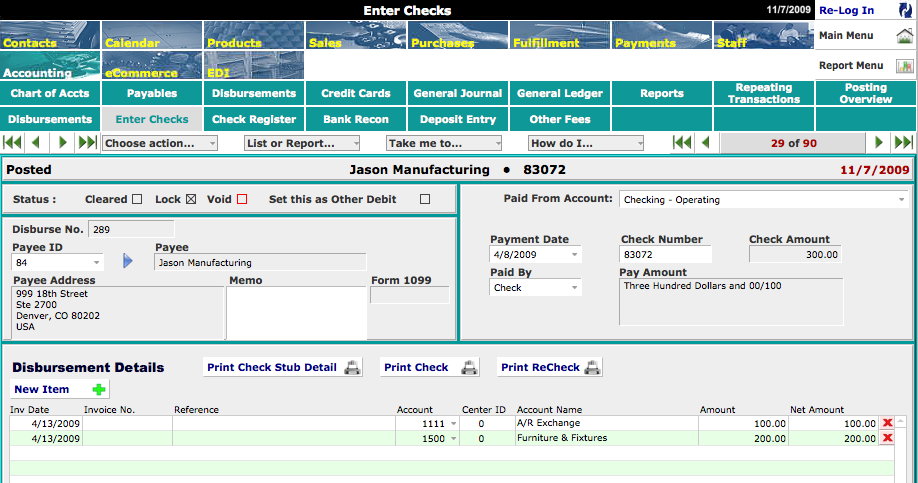Open the Contacts module tile
The height and width of the screenshot is (483, 918).
coord(50,35)
